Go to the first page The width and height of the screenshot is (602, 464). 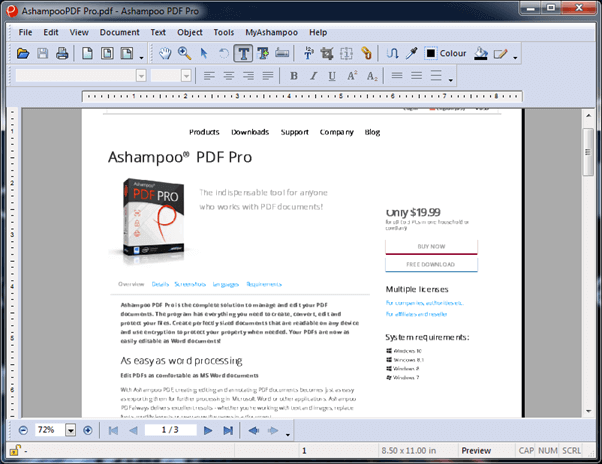[113, 430]
